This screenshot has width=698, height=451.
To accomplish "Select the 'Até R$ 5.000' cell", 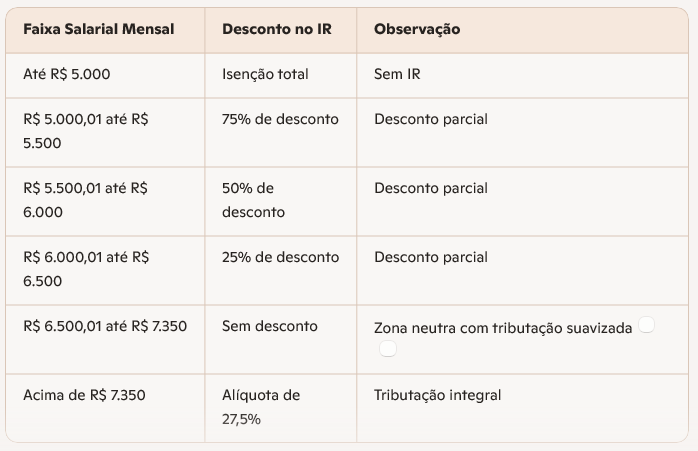I will tap(66, 74).
